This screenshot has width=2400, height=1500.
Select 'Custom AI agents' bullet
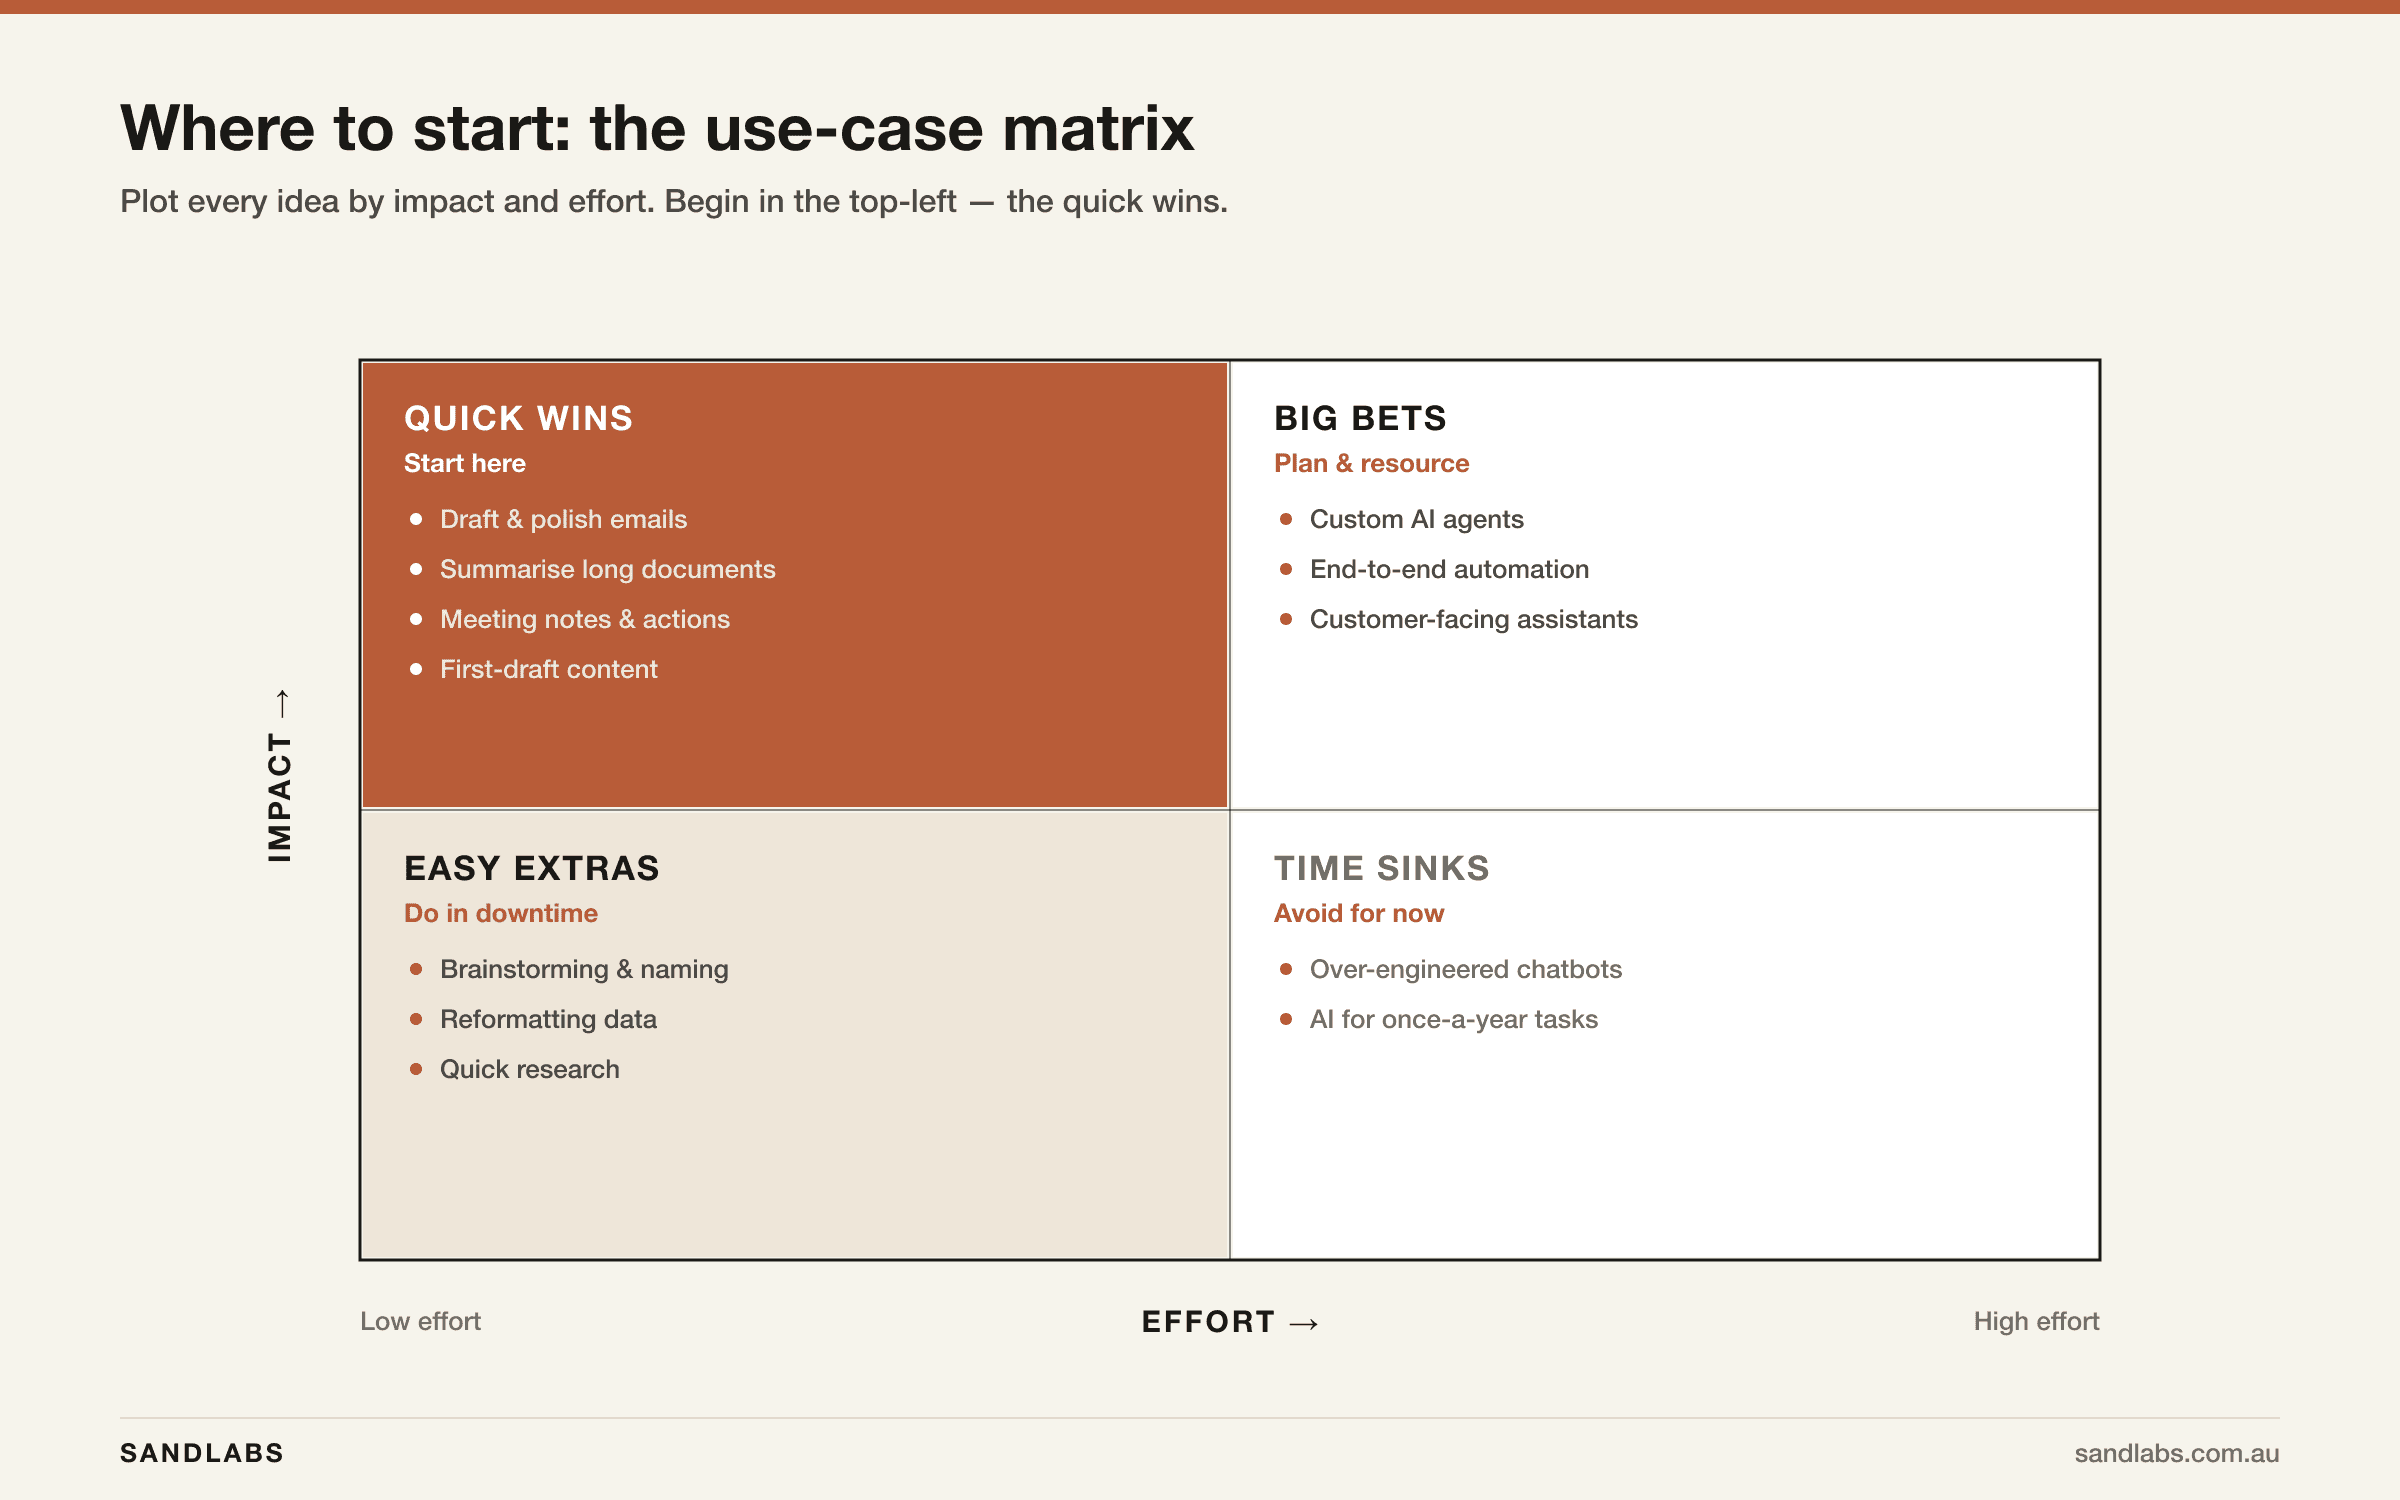tap(1417, 519)
